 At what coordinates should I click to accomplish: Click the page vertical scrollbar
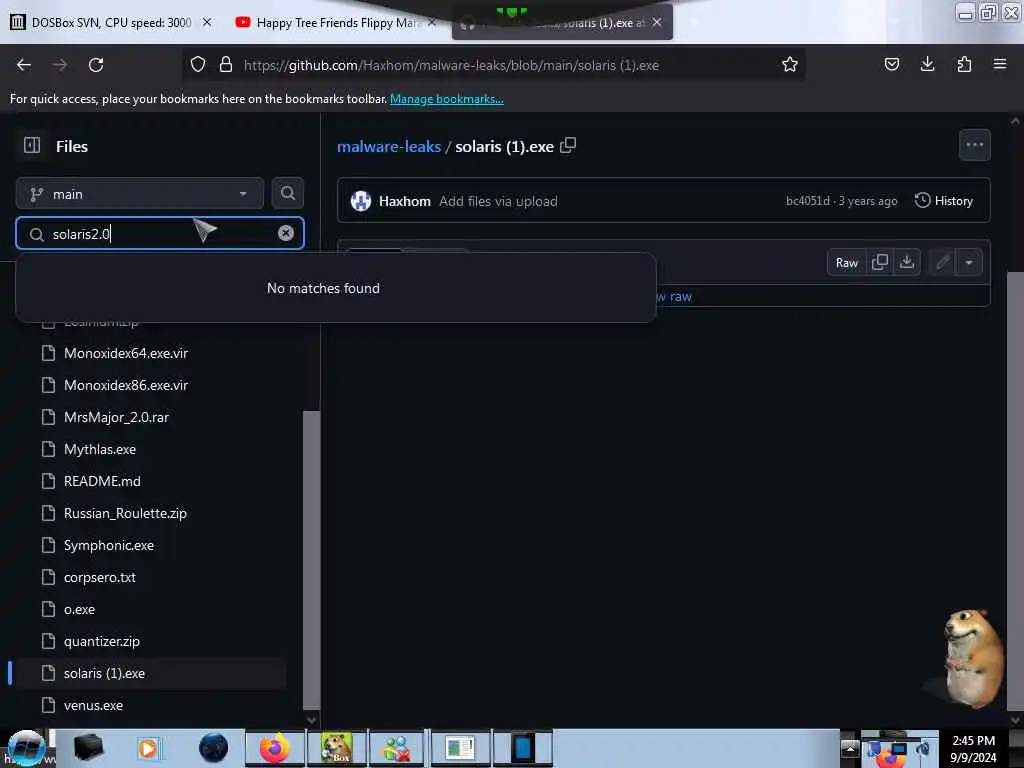(1015, 490)
